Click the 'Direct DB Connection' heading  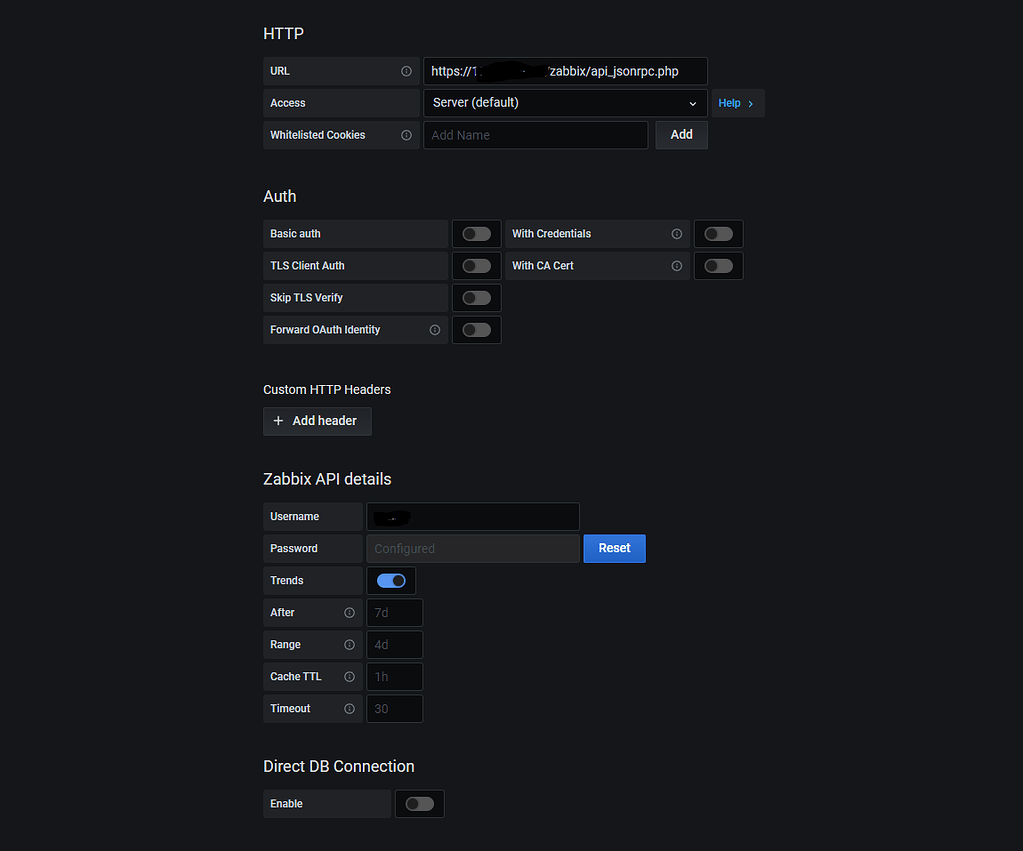tap(339, 766)
